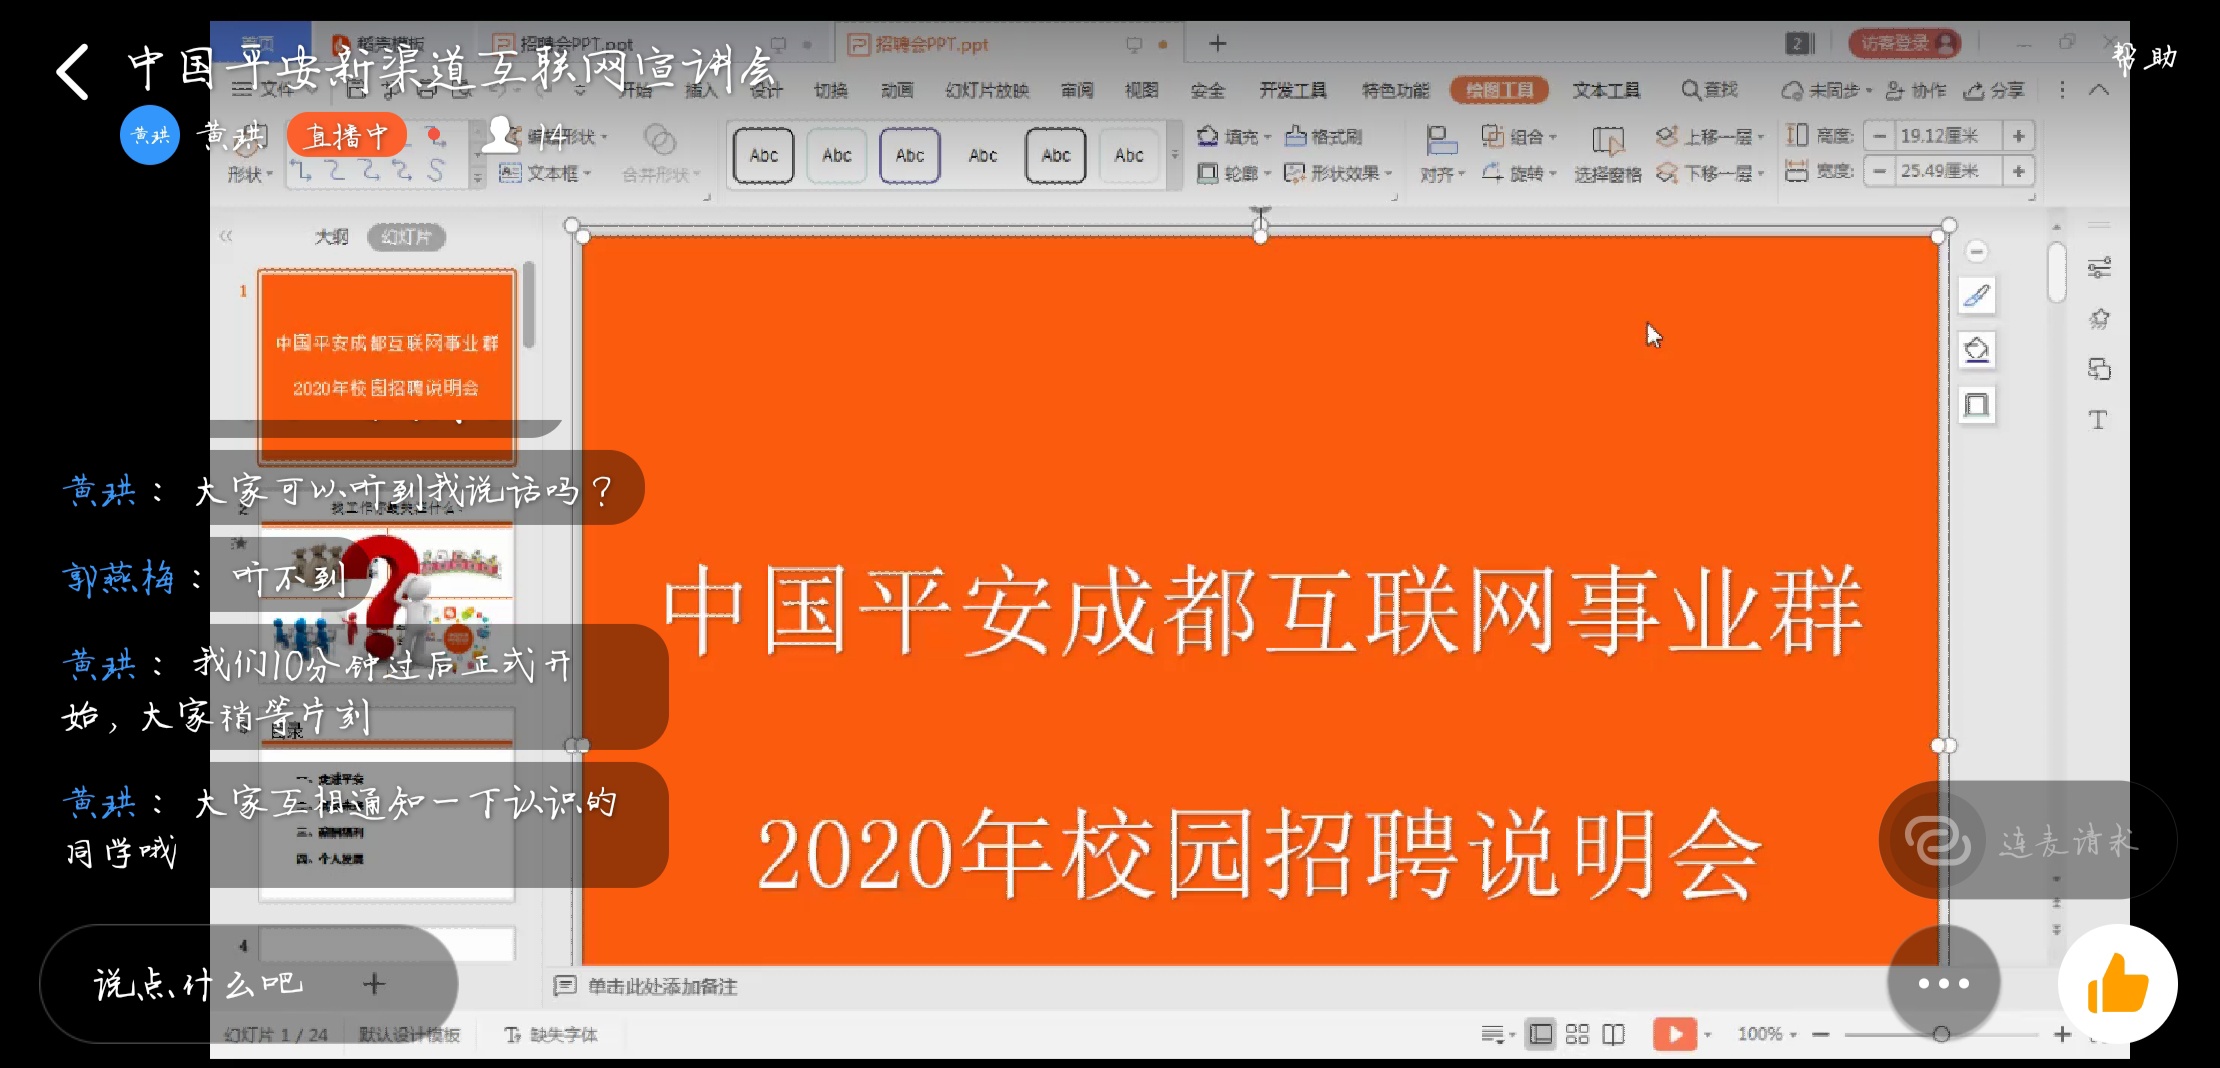The image size is (2220, 1068).
Task: Open the 开发工具 ribbon tab
Action: click(x=1292, y=90)
